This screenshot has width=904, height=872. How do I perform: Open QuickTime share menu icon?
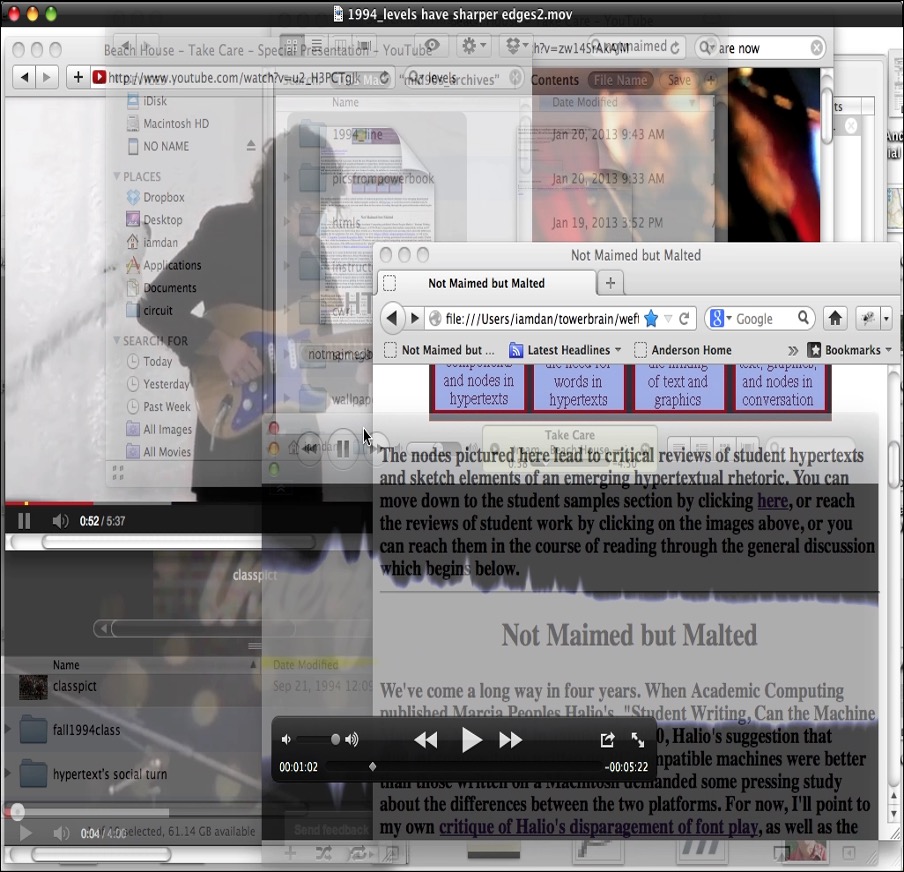click(x=607, y=740)
